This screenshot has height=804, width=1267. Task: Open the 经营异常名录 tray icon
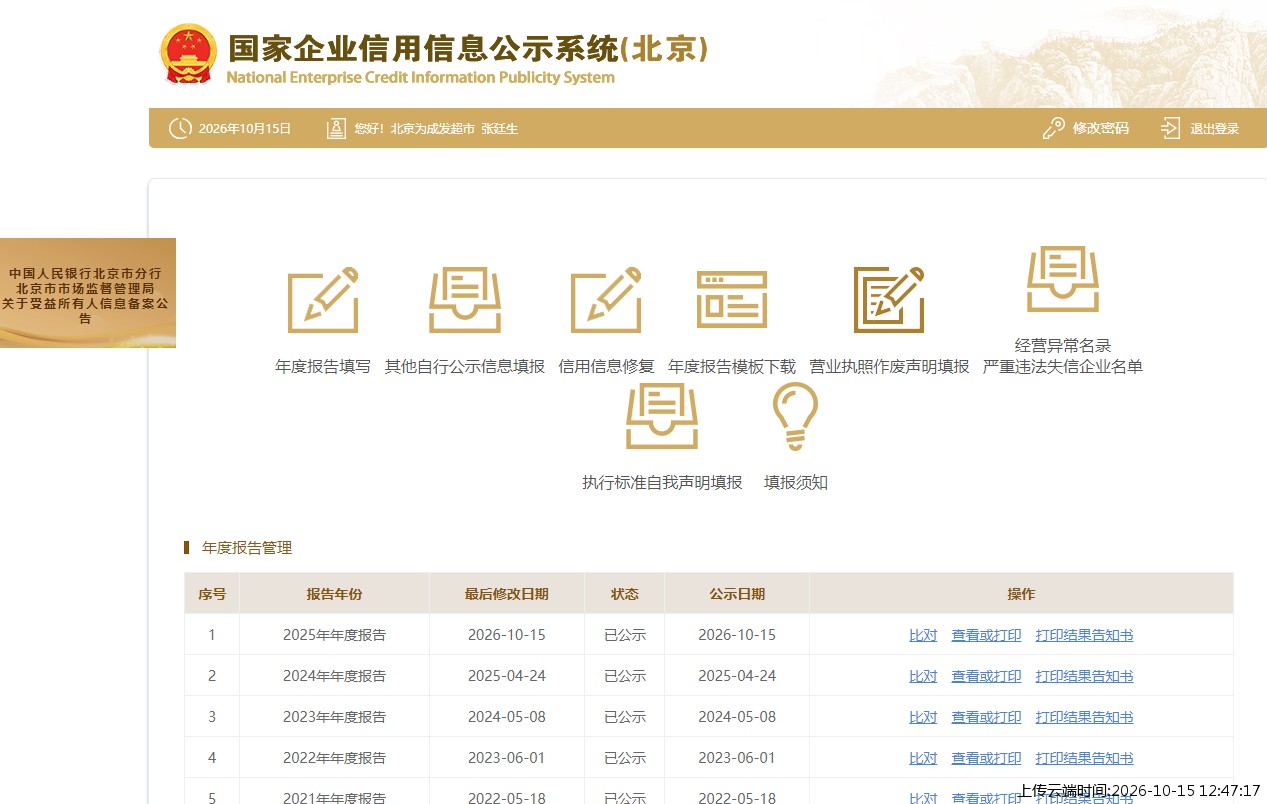(x=1063, y=279)
